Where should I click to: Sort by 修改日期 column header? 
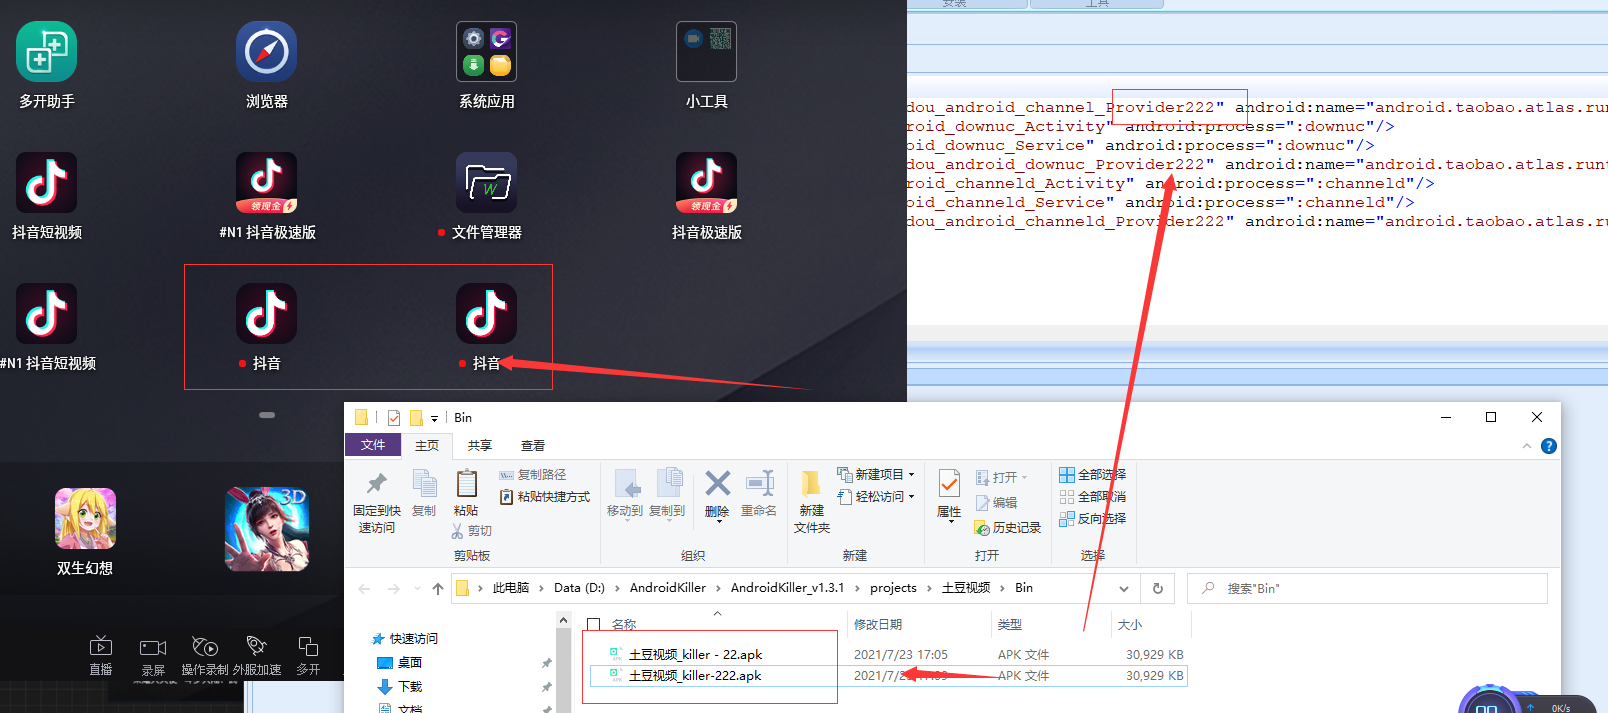pos(878,625)
